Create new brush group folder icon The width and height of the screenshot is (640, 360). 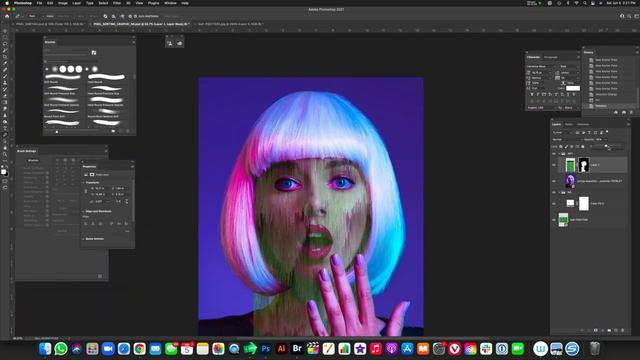click(x=113, y=131)
